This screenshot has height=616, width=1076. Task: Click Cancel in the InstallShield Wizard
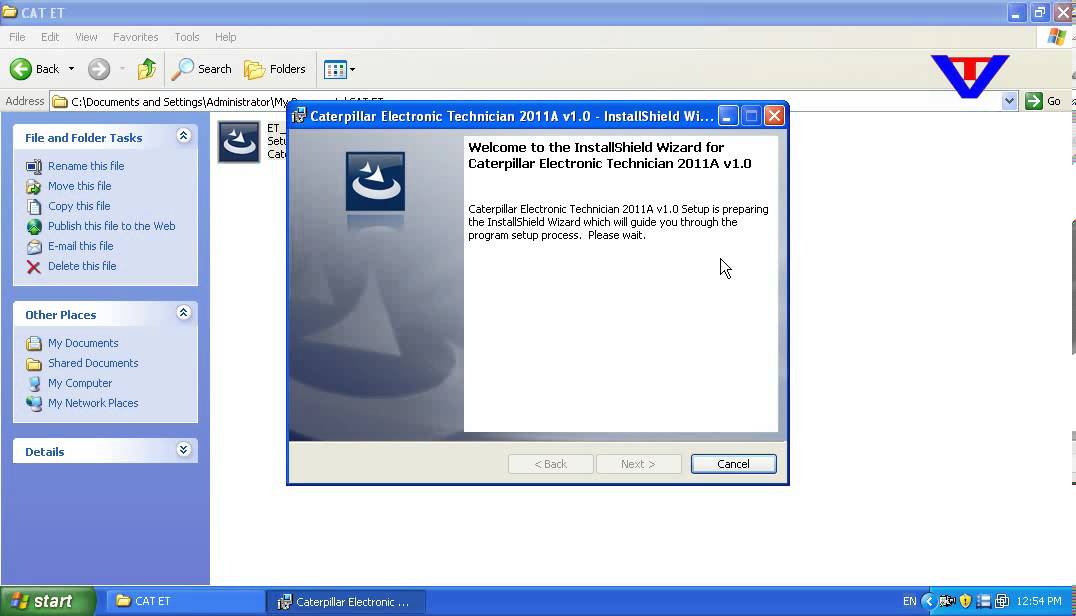click(x=734, y=464)
